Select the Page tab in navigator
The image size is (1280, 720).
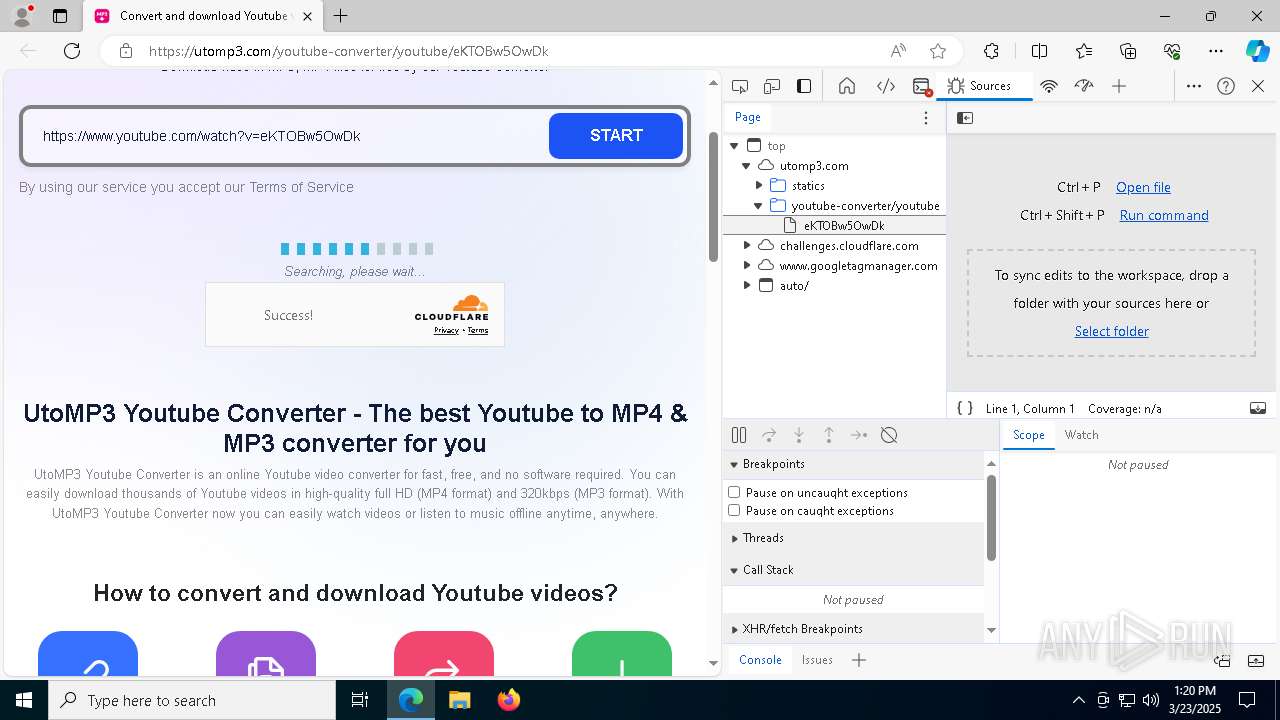(x=748, y=117)
